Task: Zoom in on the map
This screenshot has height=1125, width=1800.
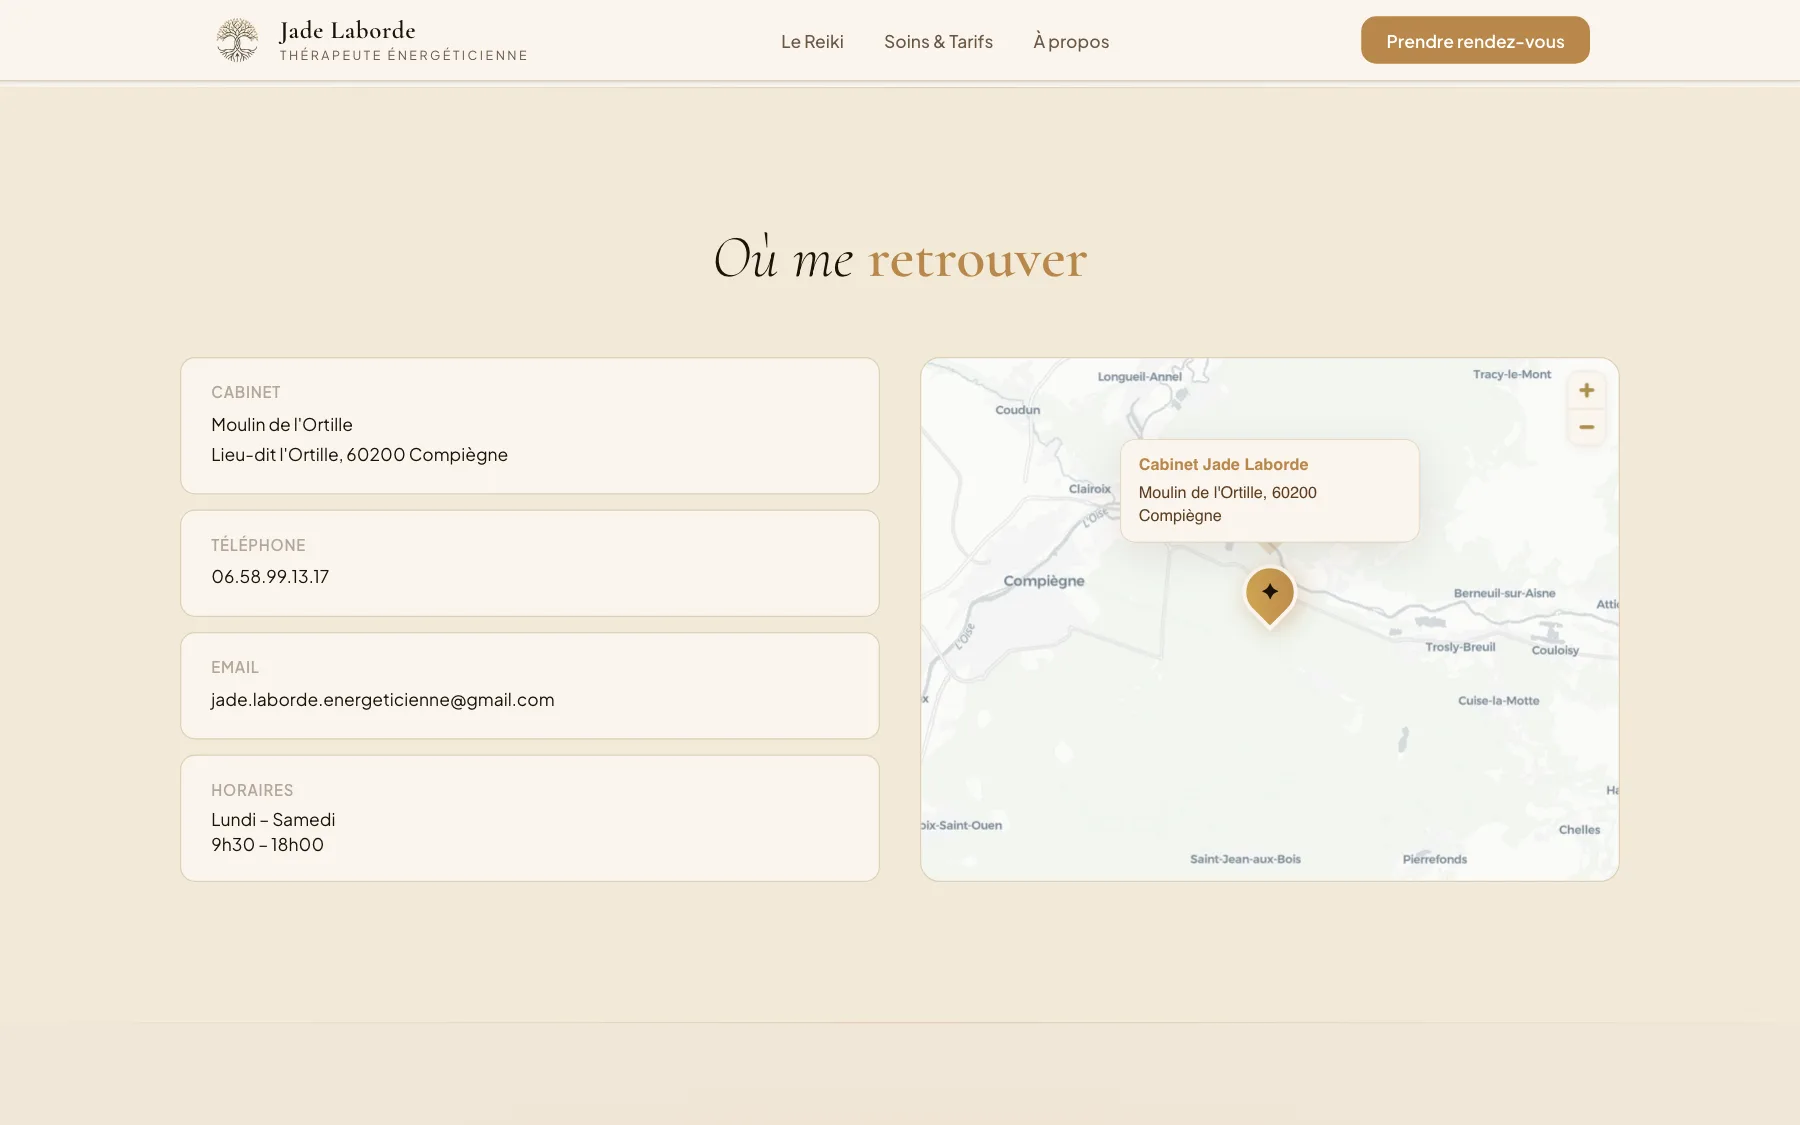Action: (1586, 391)
